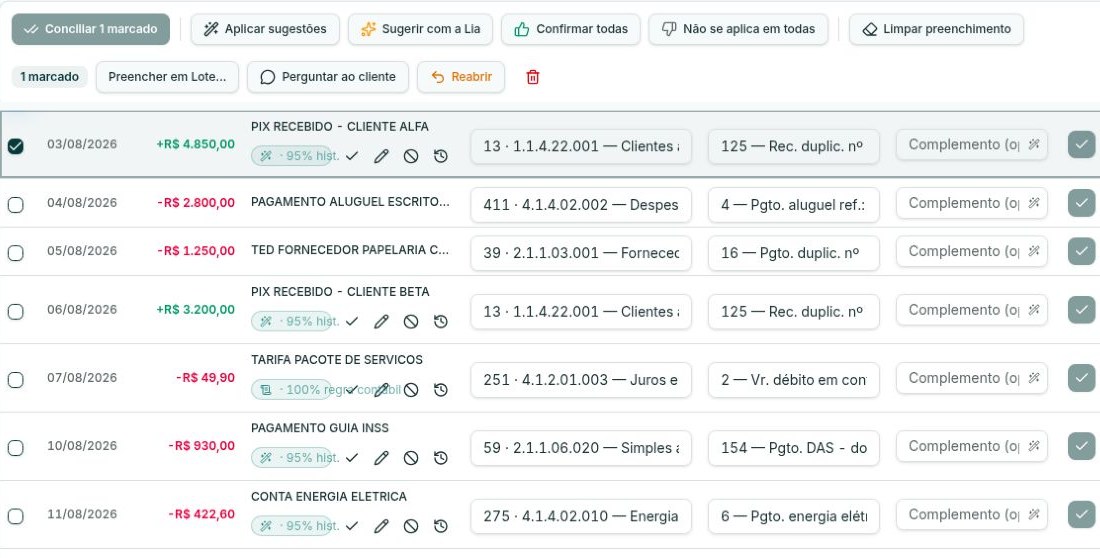The height and width of the screenshot is (558, 1100).
Task: Open history icon in TARIFA PACOTE row
Action: click(441, 390)
